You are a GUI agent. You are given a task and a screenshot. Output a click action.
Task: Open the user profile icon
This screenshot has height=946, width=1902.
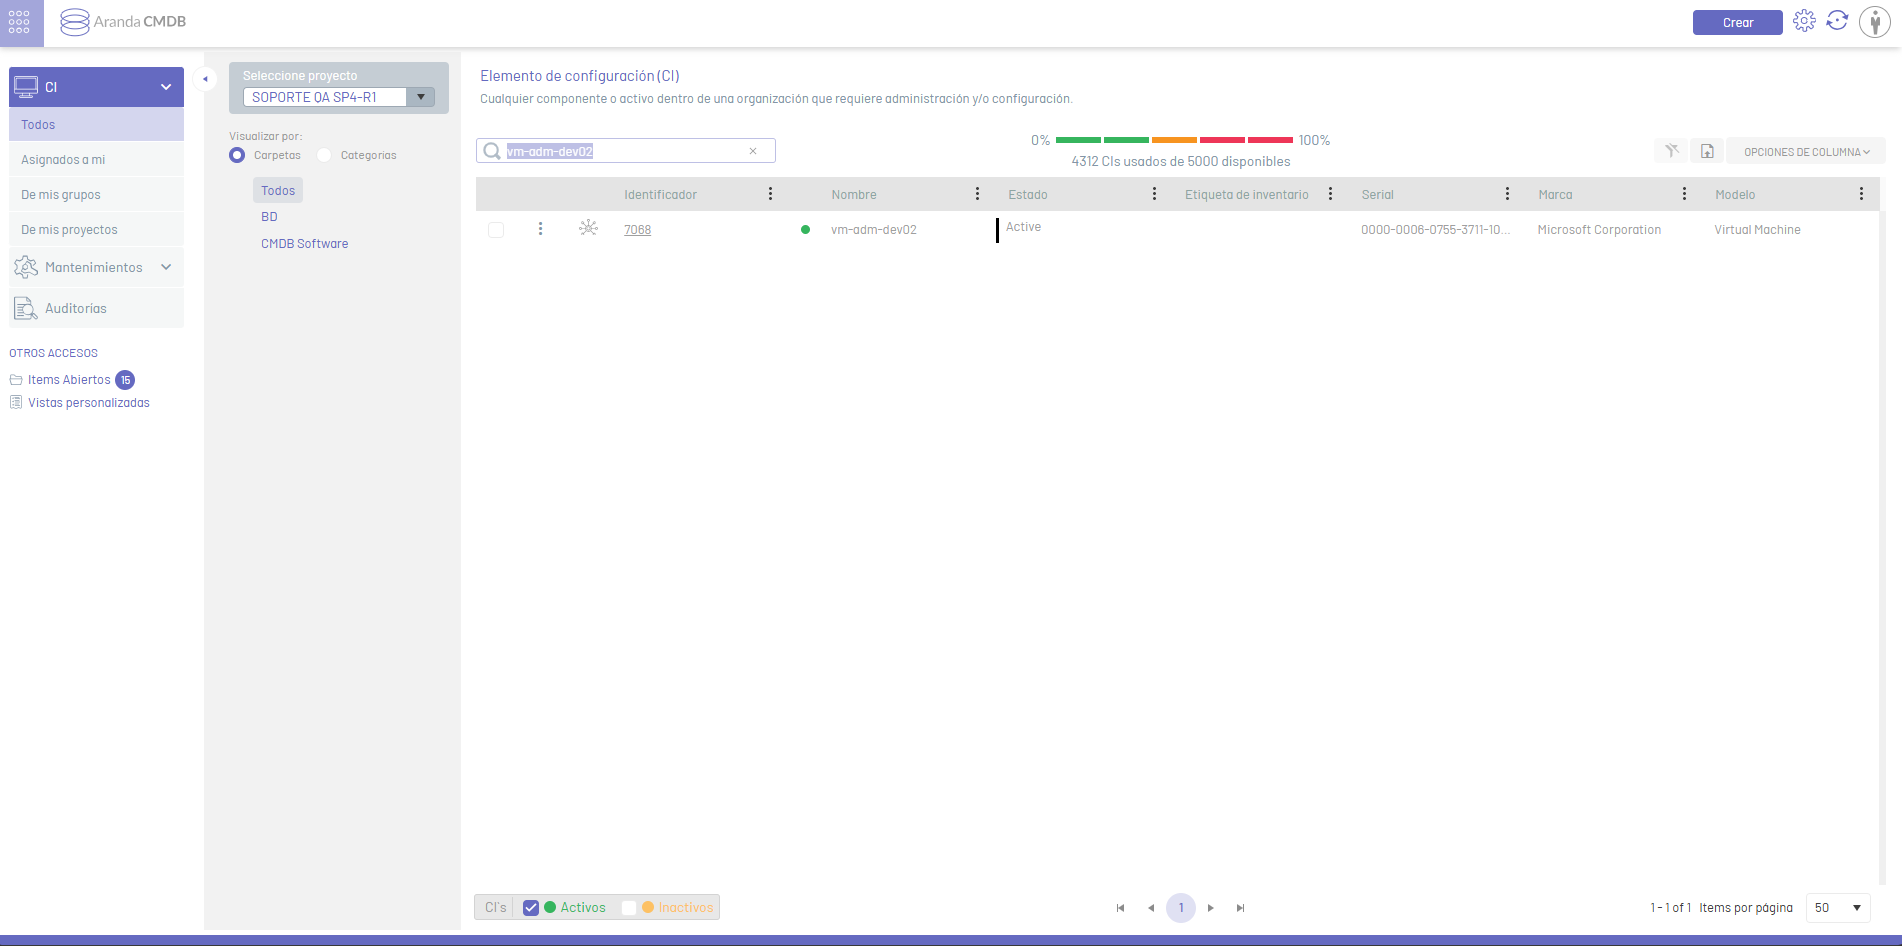tap(1874, 22)
